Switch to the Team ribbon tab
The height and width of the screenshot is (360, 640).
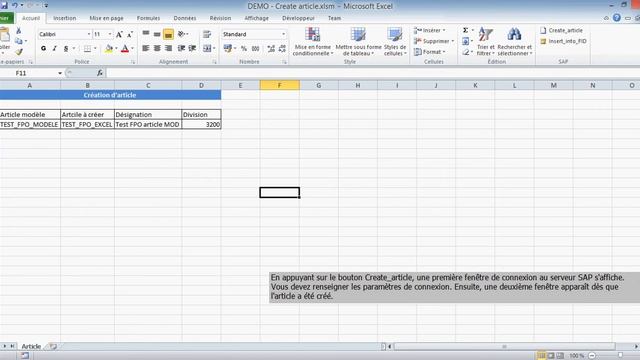pyautogui.click(x=334, y=18)
